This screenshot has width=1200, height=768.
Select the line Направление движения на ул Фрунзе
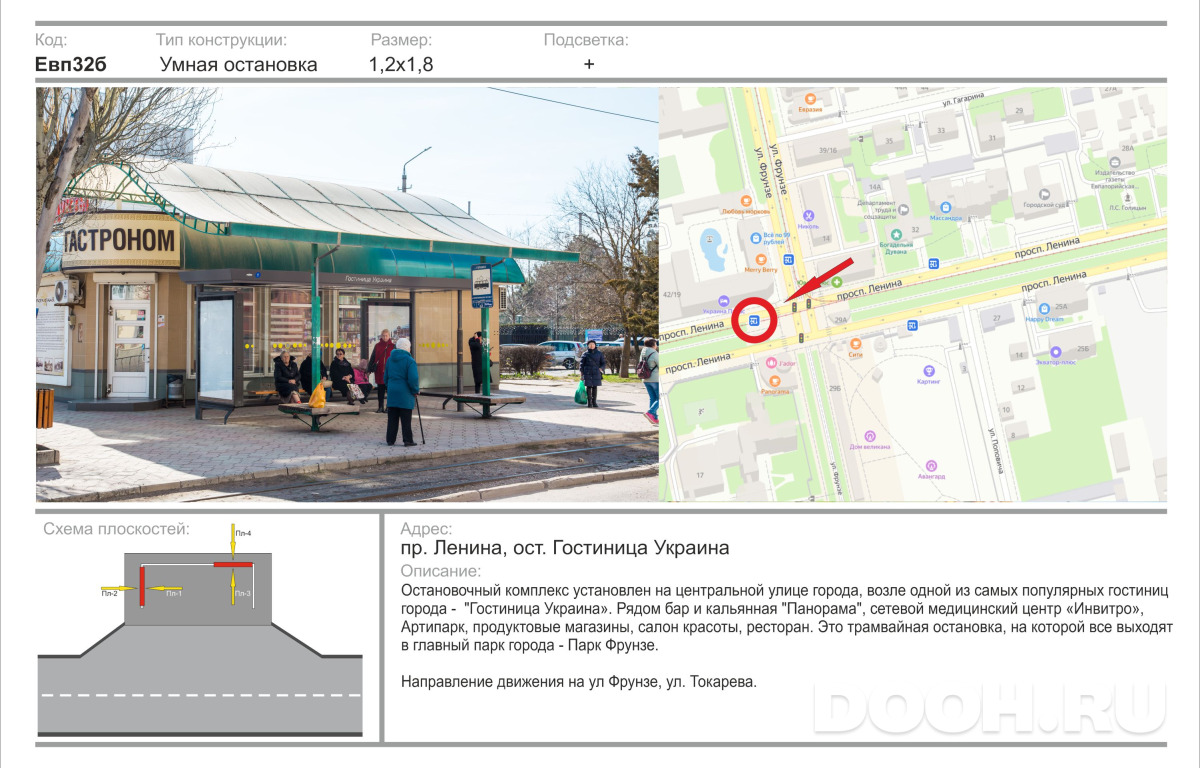[x=579, y=683]
